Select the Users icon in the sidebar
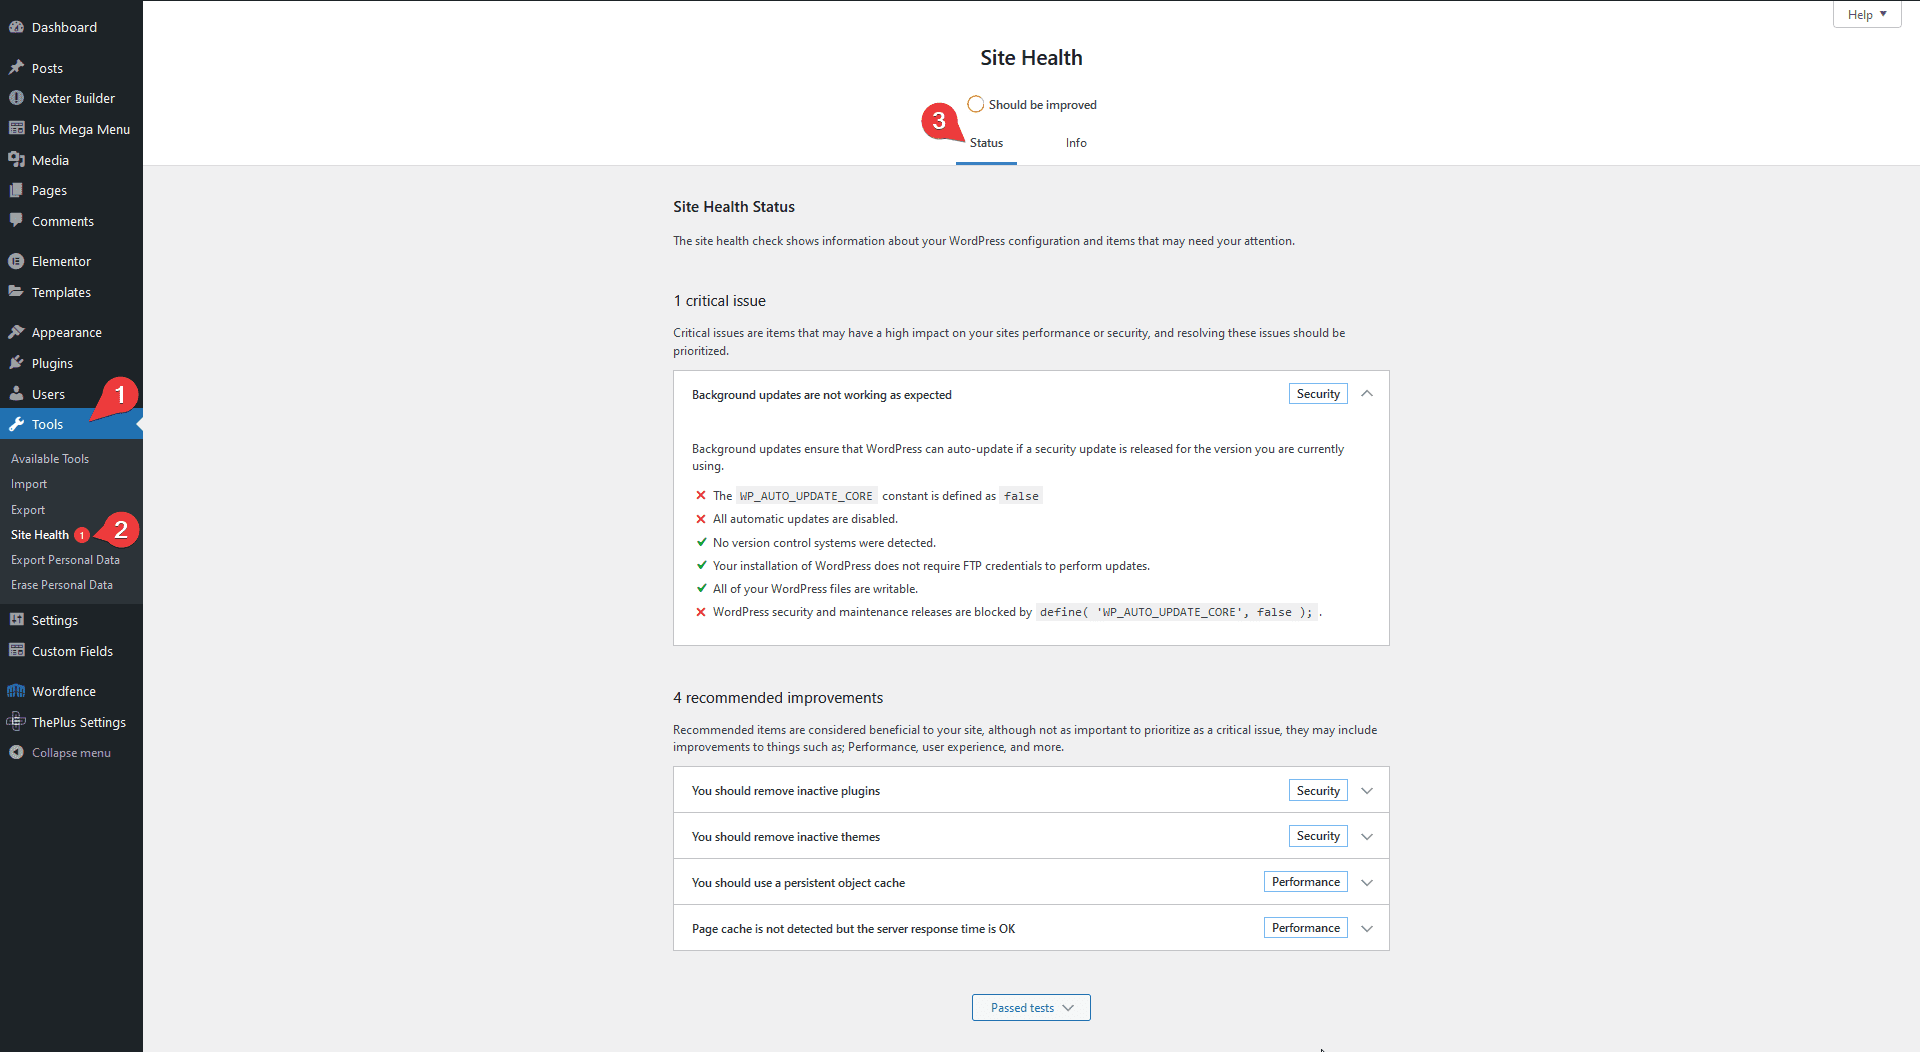This screenshot has width=1920, height=1052. pyautogui.click(x=17, y=393)
